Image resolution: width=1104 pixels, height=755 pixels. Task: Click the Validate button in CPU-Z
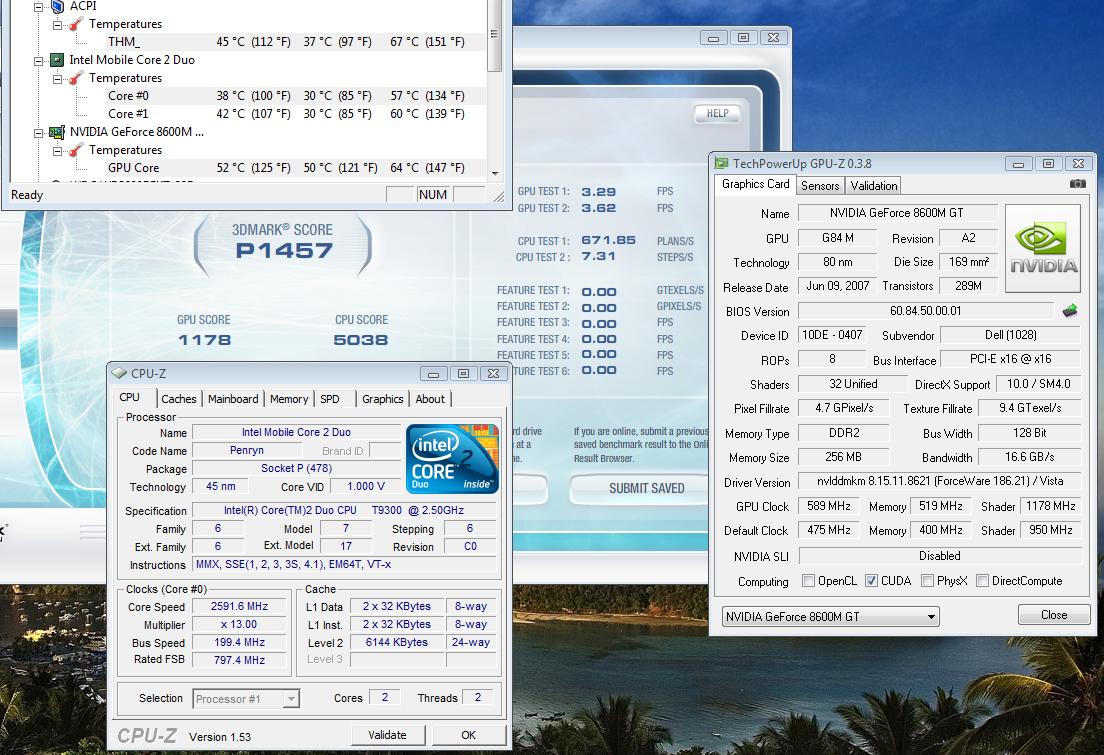388,735
